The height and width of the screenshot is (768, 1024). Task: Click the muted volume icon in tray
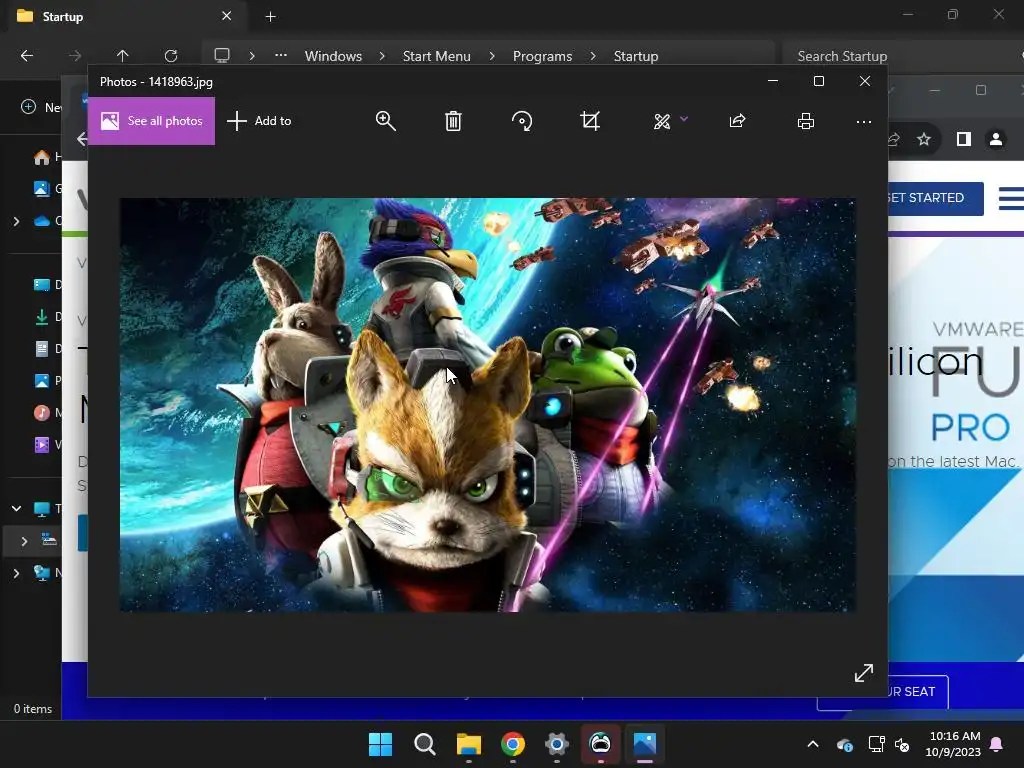pos(903,744)
